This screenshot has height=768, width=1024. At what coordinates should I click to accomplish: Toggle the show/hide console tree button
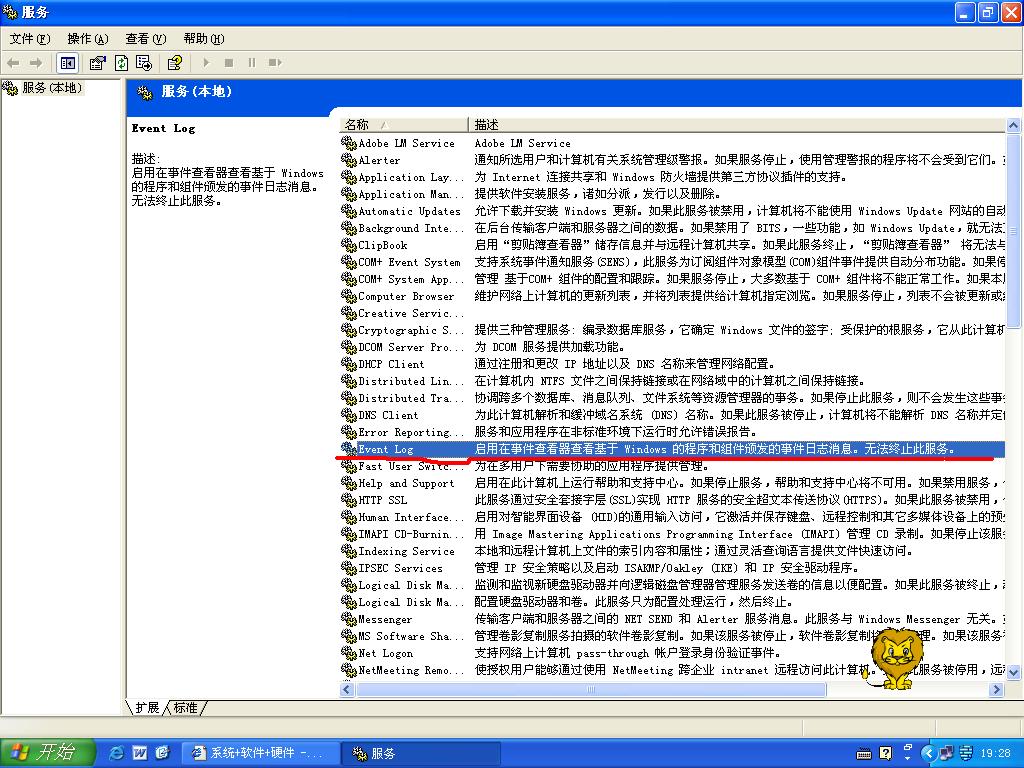67,63
